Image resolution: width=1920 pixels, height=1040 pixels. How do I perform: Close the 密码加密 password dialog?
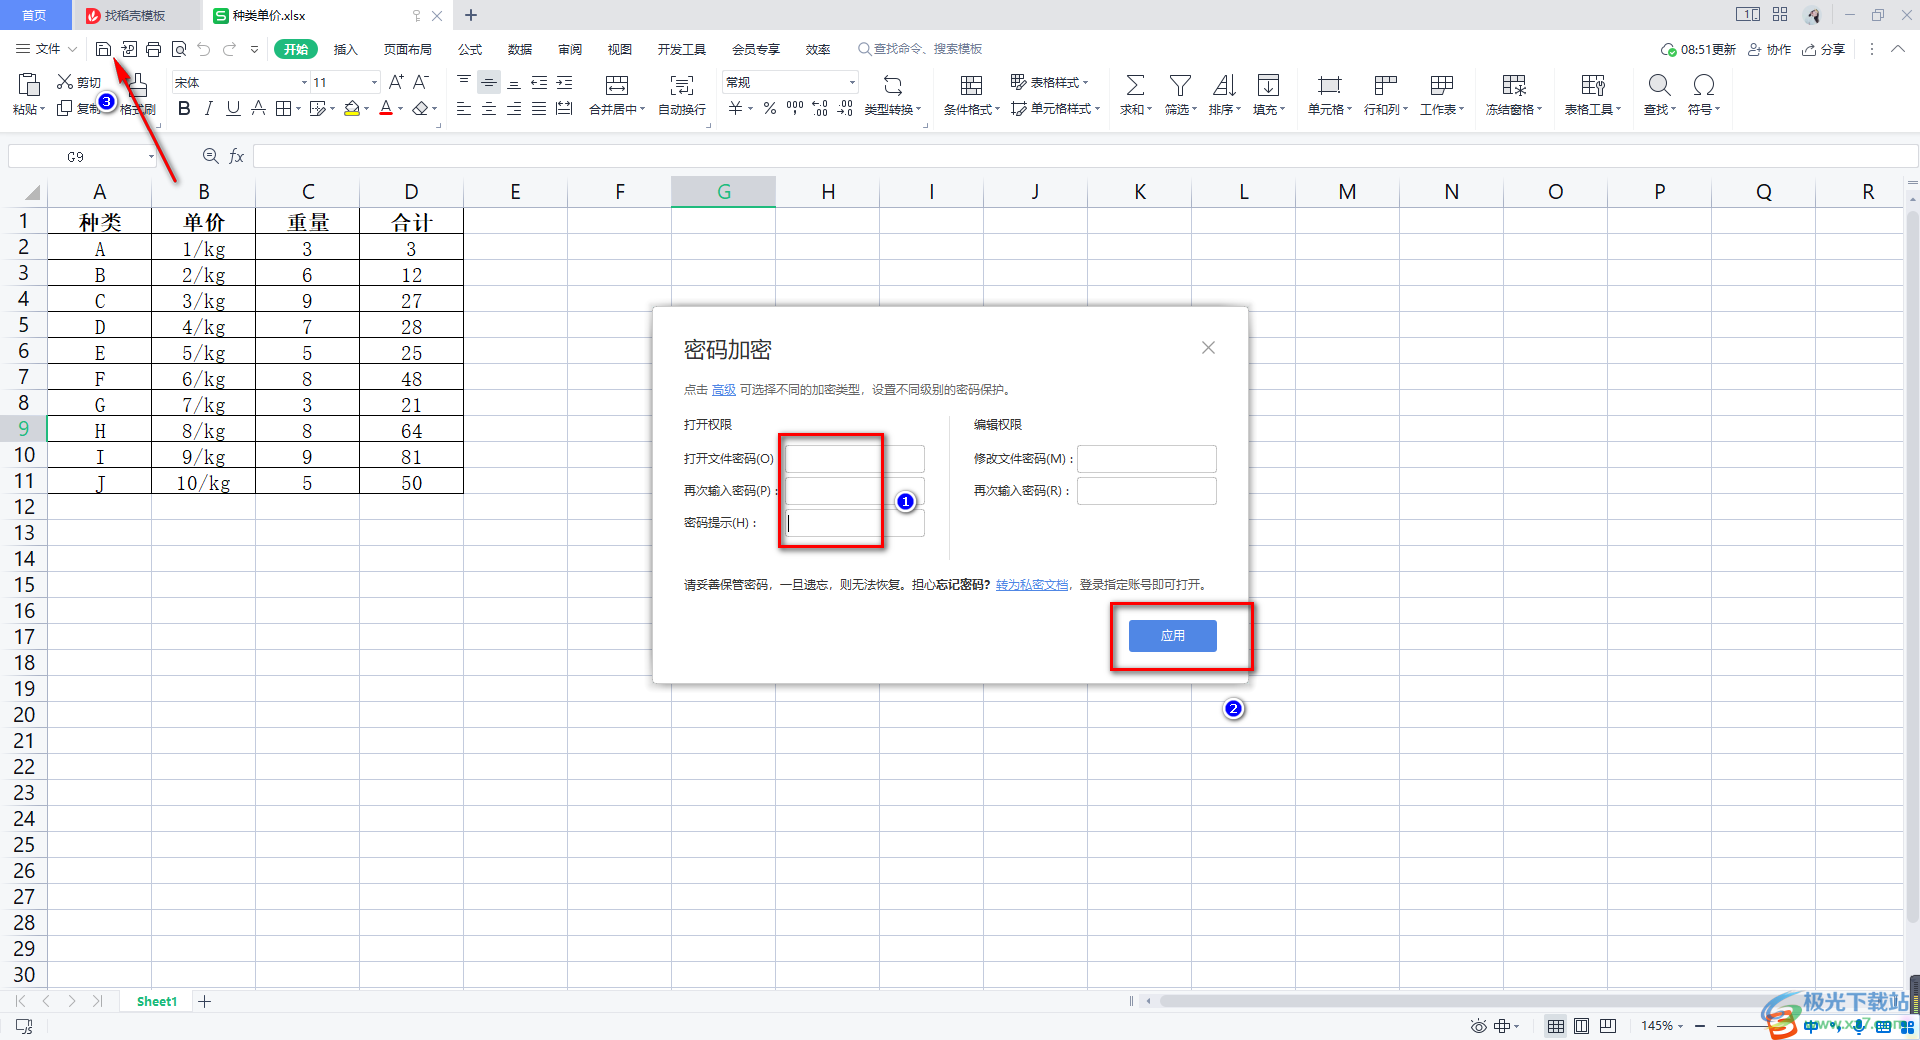click(1208, 348)
